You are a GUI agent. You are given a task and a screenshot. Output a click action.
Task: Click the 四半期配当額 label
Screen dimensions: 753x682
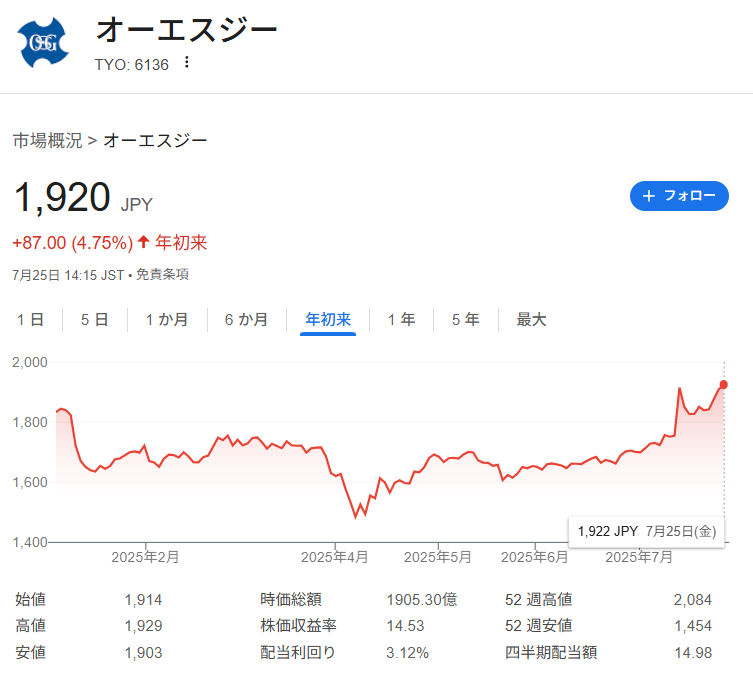click(551, 652)
